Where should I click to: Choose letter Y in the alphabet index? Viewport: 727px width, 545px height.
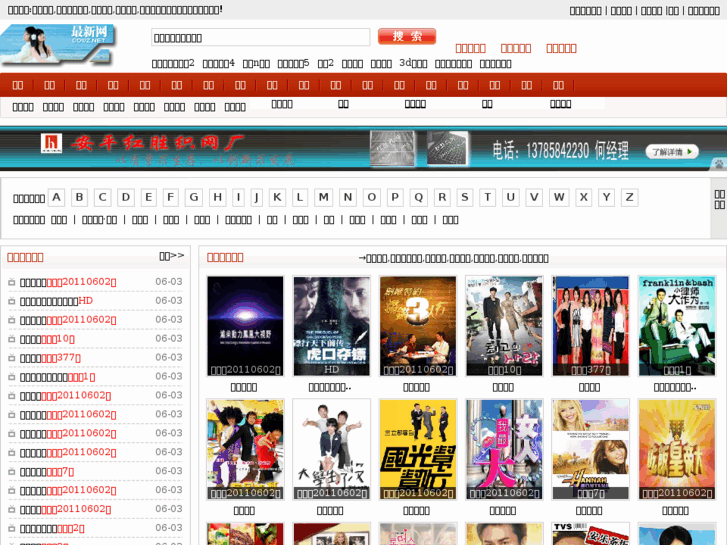606,198
